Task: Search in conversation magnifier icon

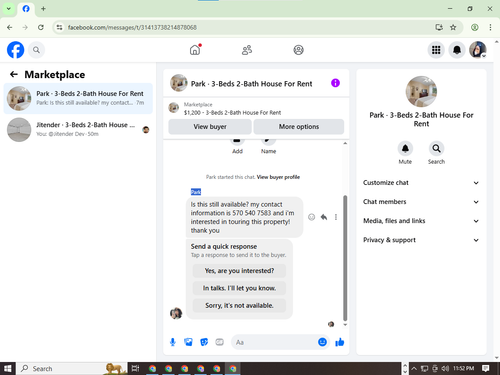Action: pos(436,149)
